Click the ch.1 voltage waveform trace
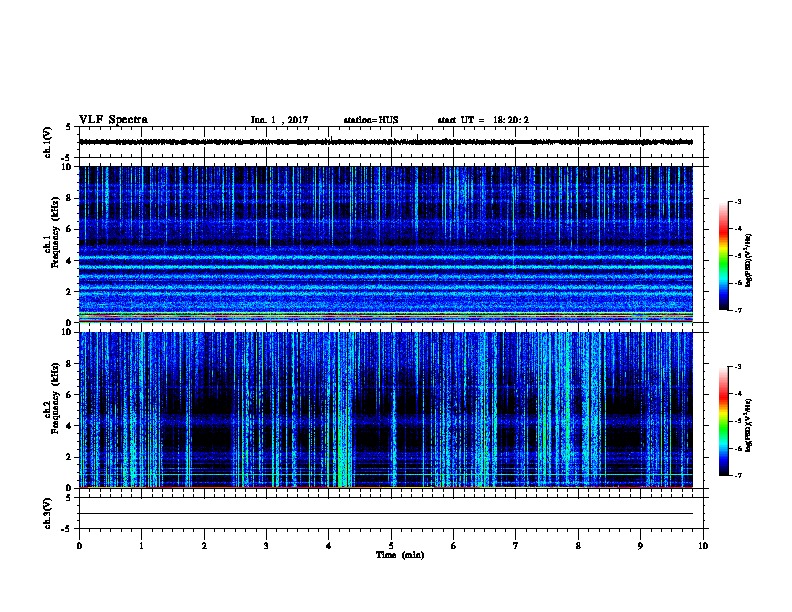Viewport: 792px width, 612px height. [x=386, y=142]
